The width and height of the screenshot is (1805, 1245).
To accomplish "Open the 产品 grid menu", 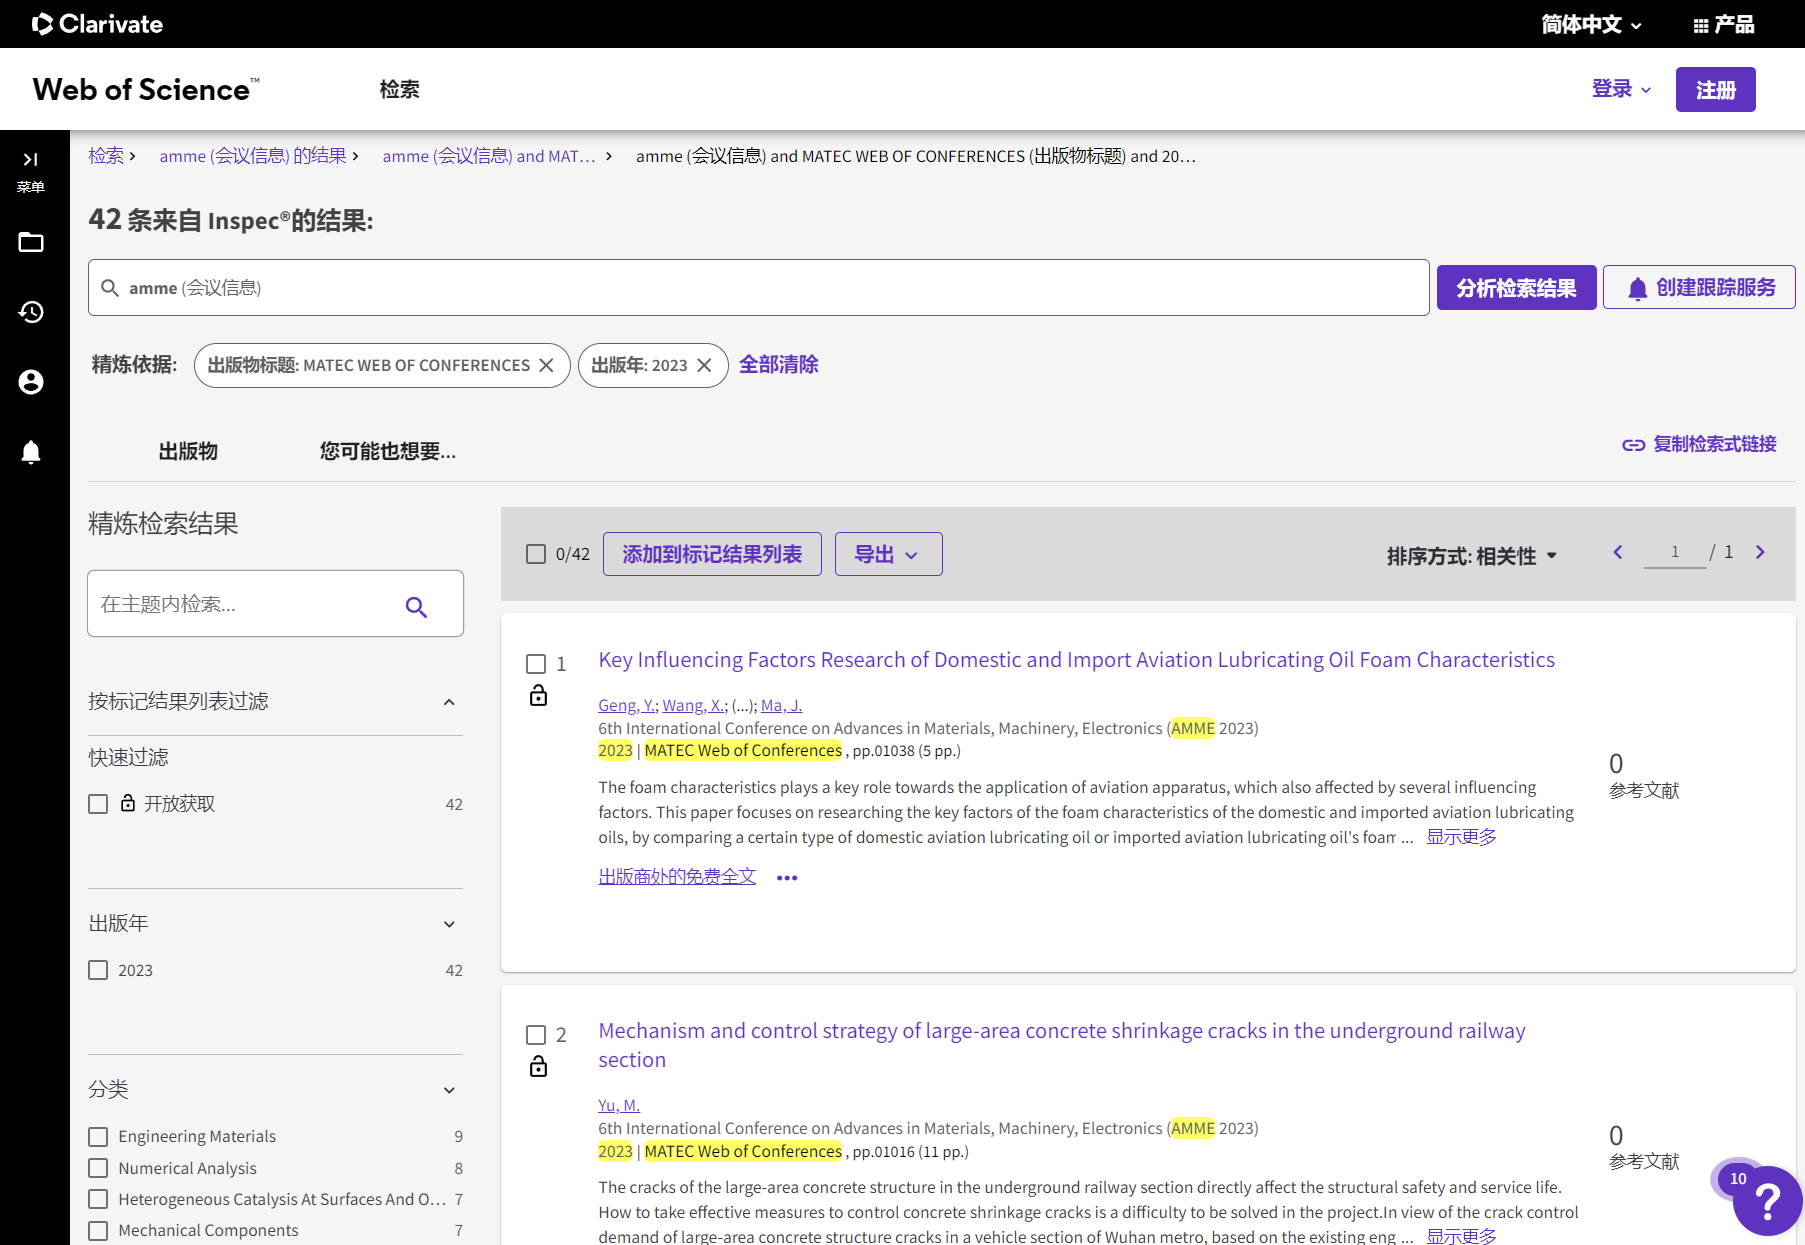I will pos(1724,24).
